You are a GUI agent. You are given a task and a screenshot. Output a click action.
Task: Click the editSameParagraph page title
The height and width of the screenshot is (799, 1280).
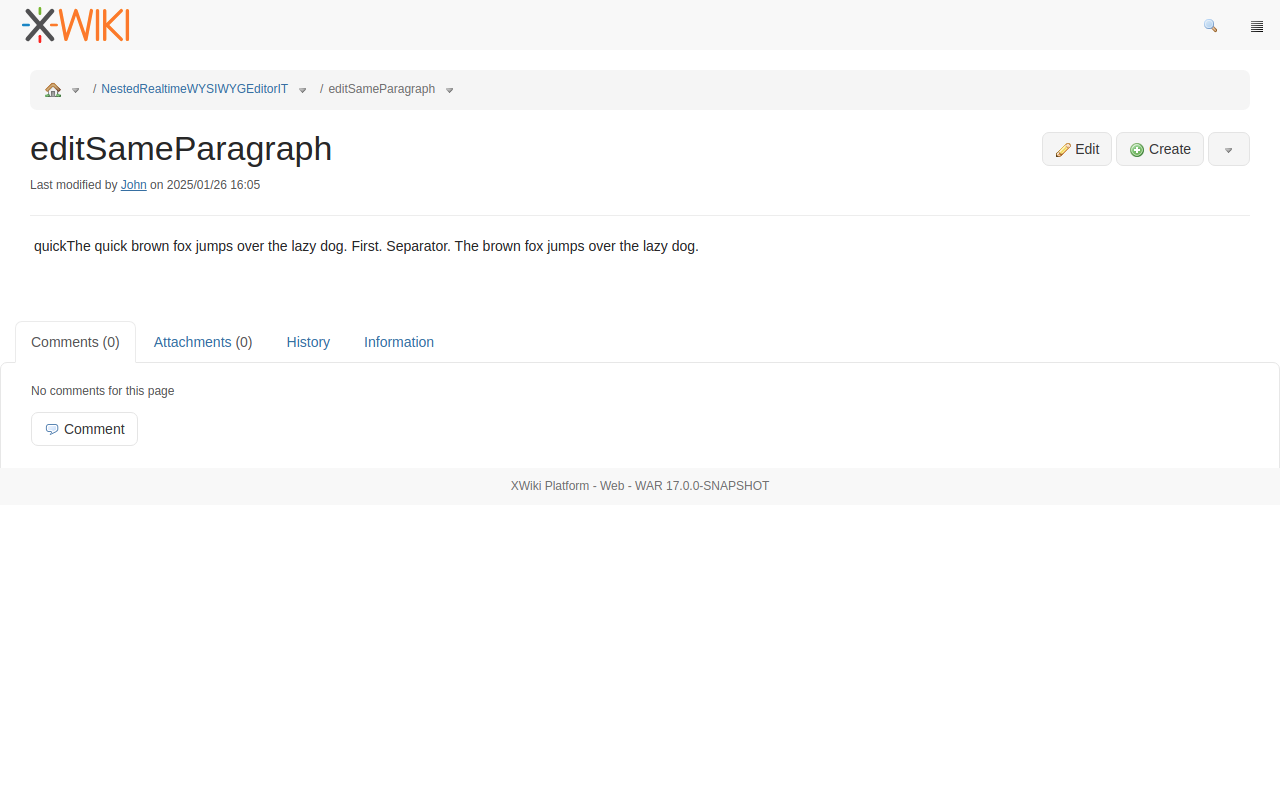click(181, 148)
